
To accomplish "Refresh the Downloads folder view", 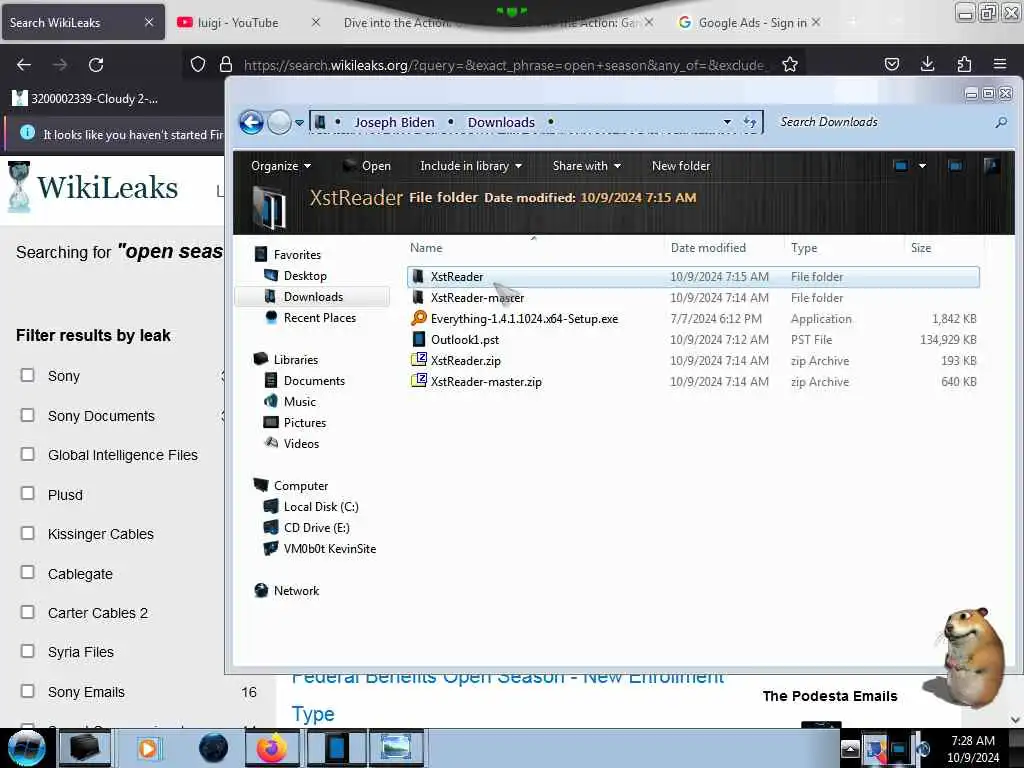I will [750, 122].
